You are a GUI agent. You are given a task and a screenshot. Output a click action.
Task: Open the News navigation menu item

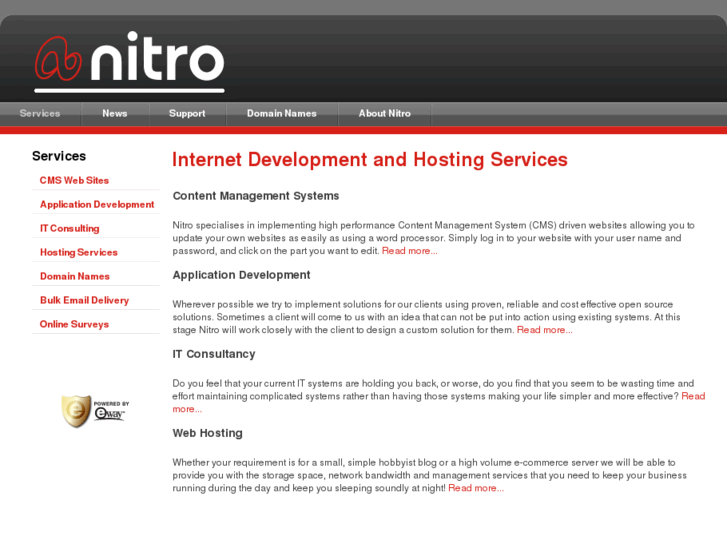pyautogui.click(x=115, y=114)
